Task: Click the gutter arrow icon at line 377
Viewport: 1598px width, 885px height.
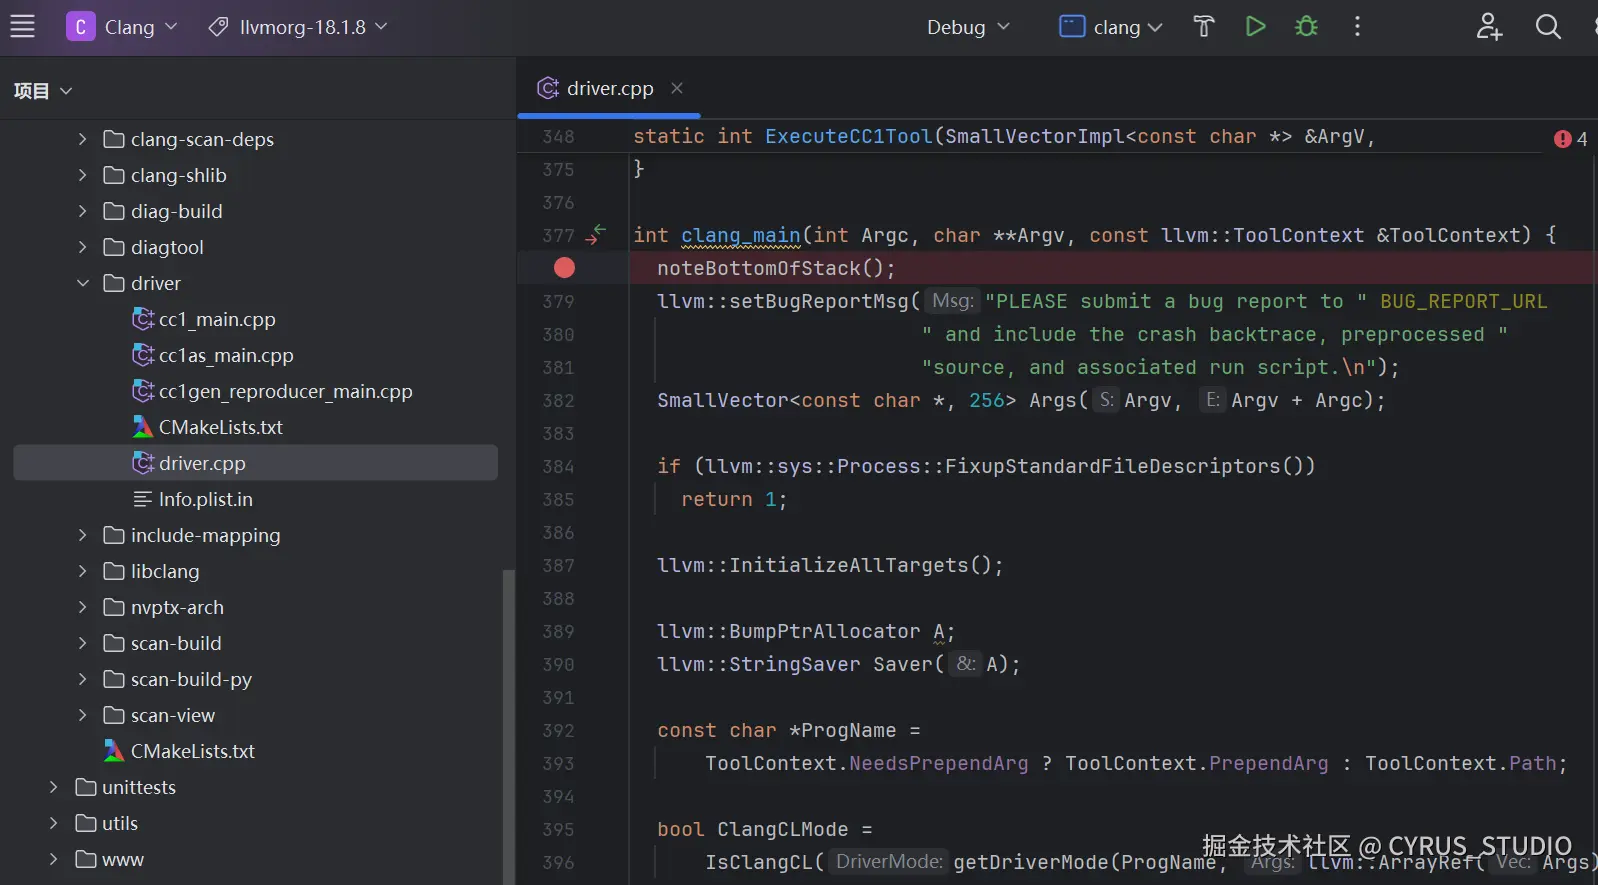Action: click(x=596, y=235)
